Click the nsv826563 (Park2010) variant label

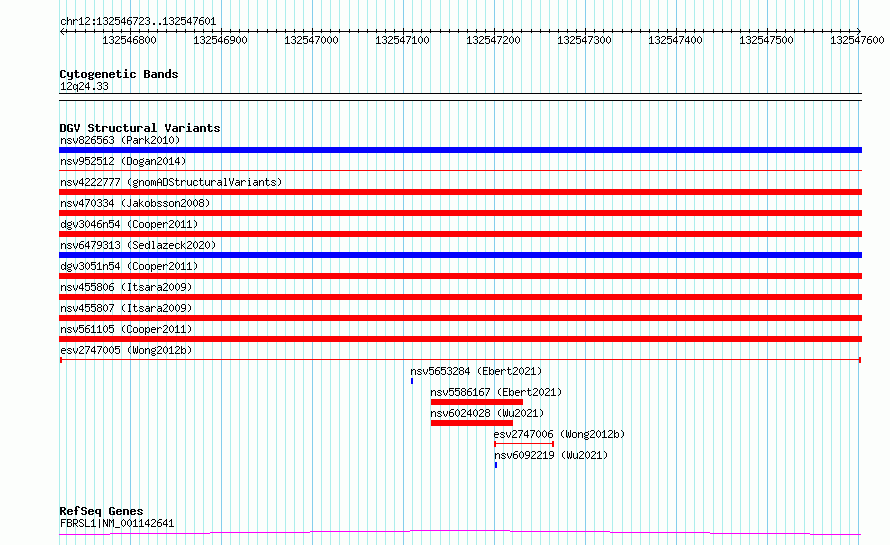tap(119, 140)
